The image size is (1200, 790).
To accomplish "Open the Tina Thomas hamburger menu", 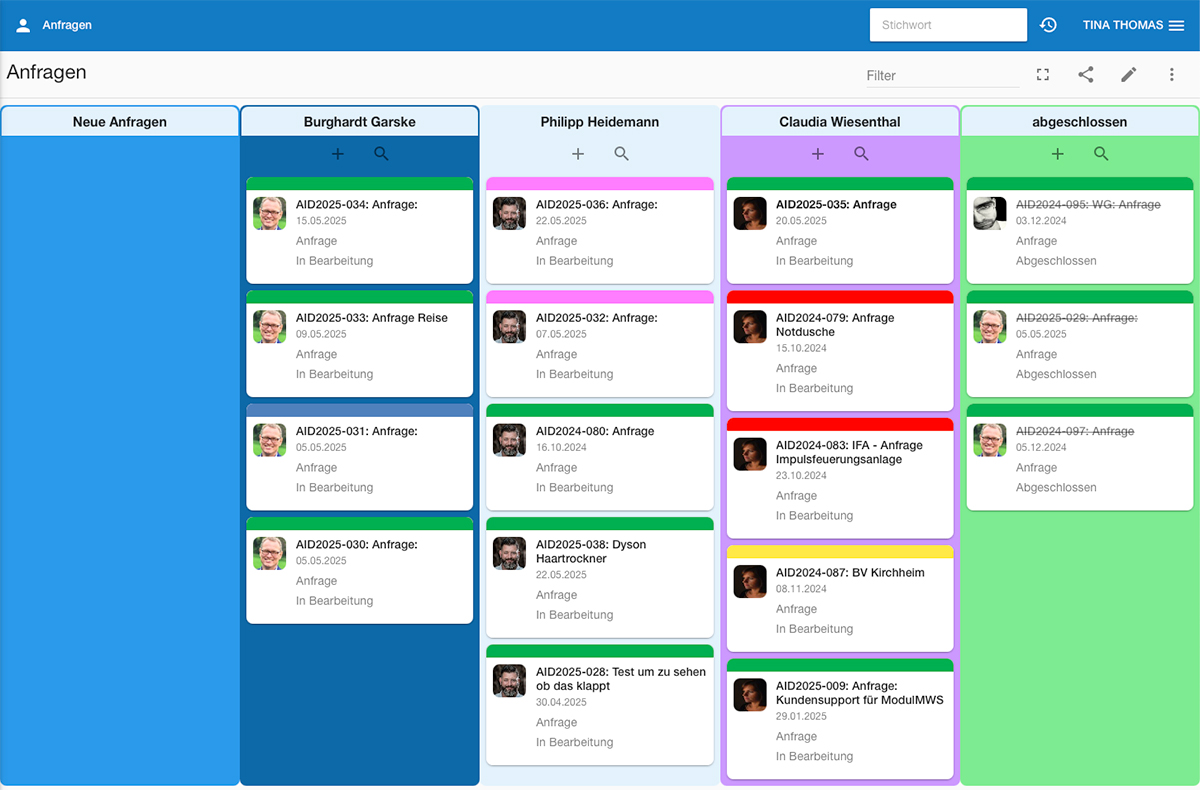I will 1176,25.
